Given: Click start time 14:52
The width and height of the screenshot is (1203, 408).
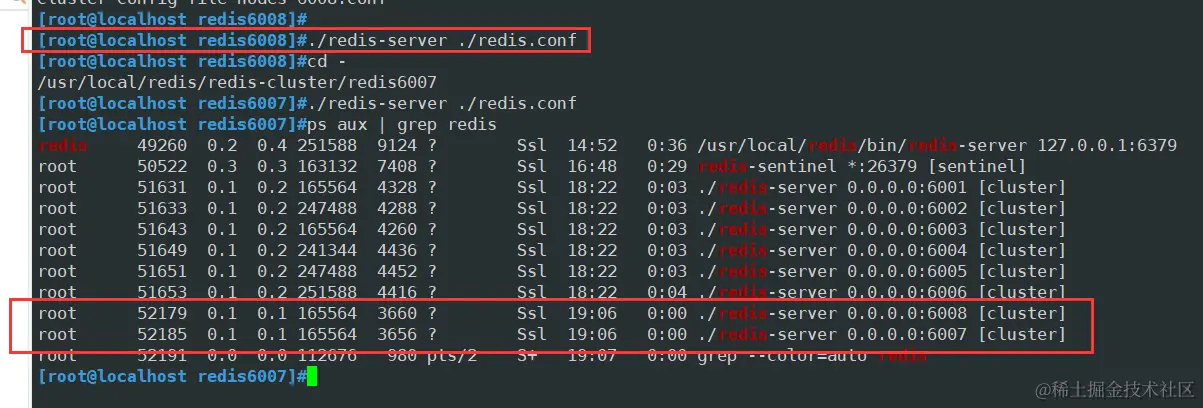Looking at the screenshot, I should (x=592, y=146).
